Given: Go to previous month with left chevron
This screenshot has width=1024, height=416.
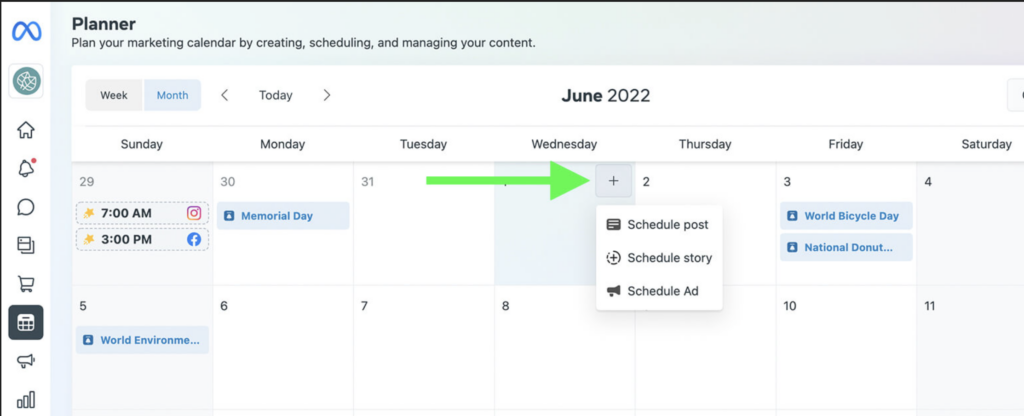Looking at the screenshot, I should pyautogui.click(x=225, y=95).
